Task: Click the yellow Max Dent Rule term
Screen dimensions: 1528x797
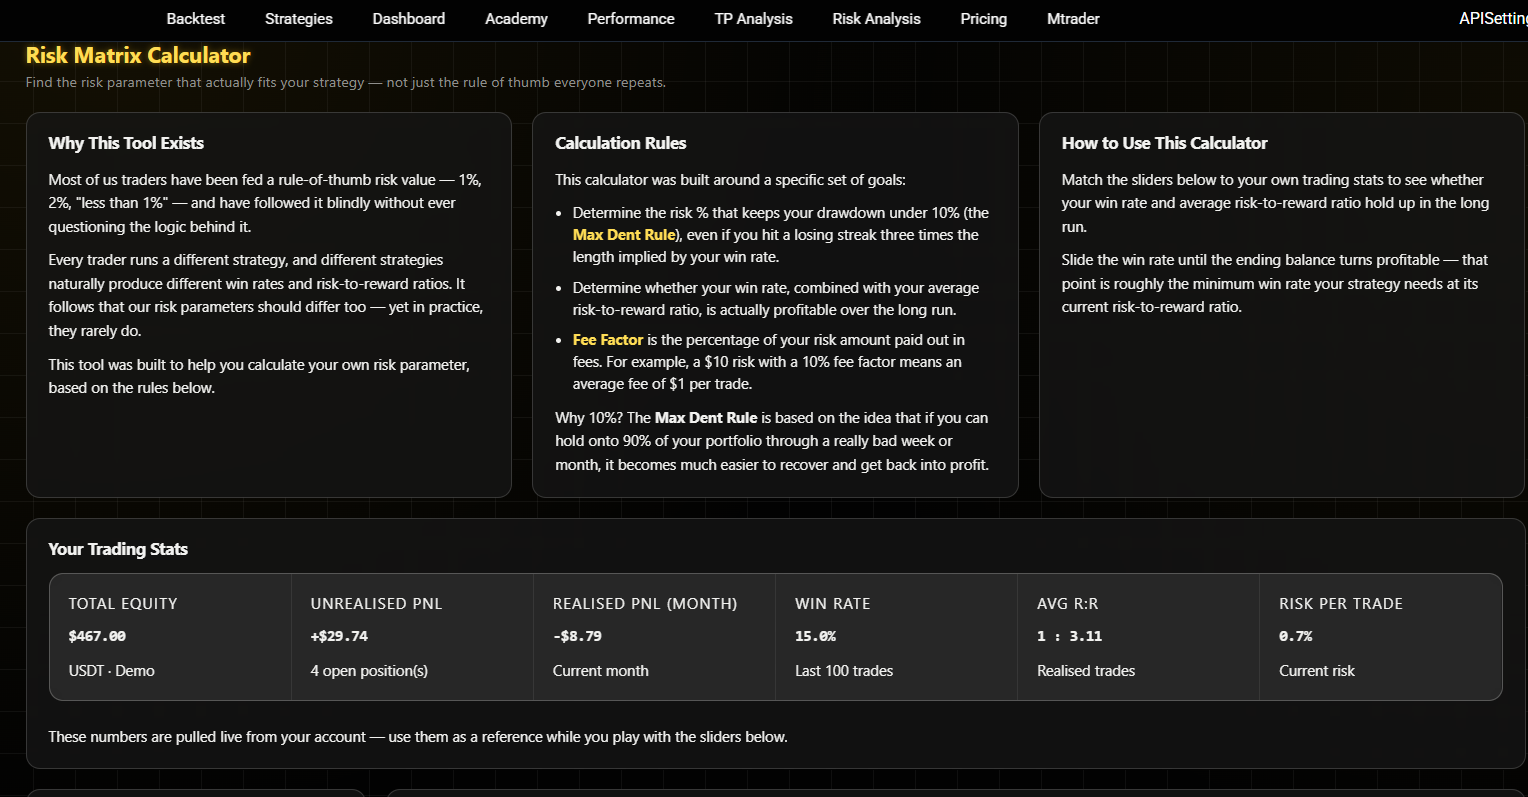Action: pyautogui.click(x=624, y=235)
